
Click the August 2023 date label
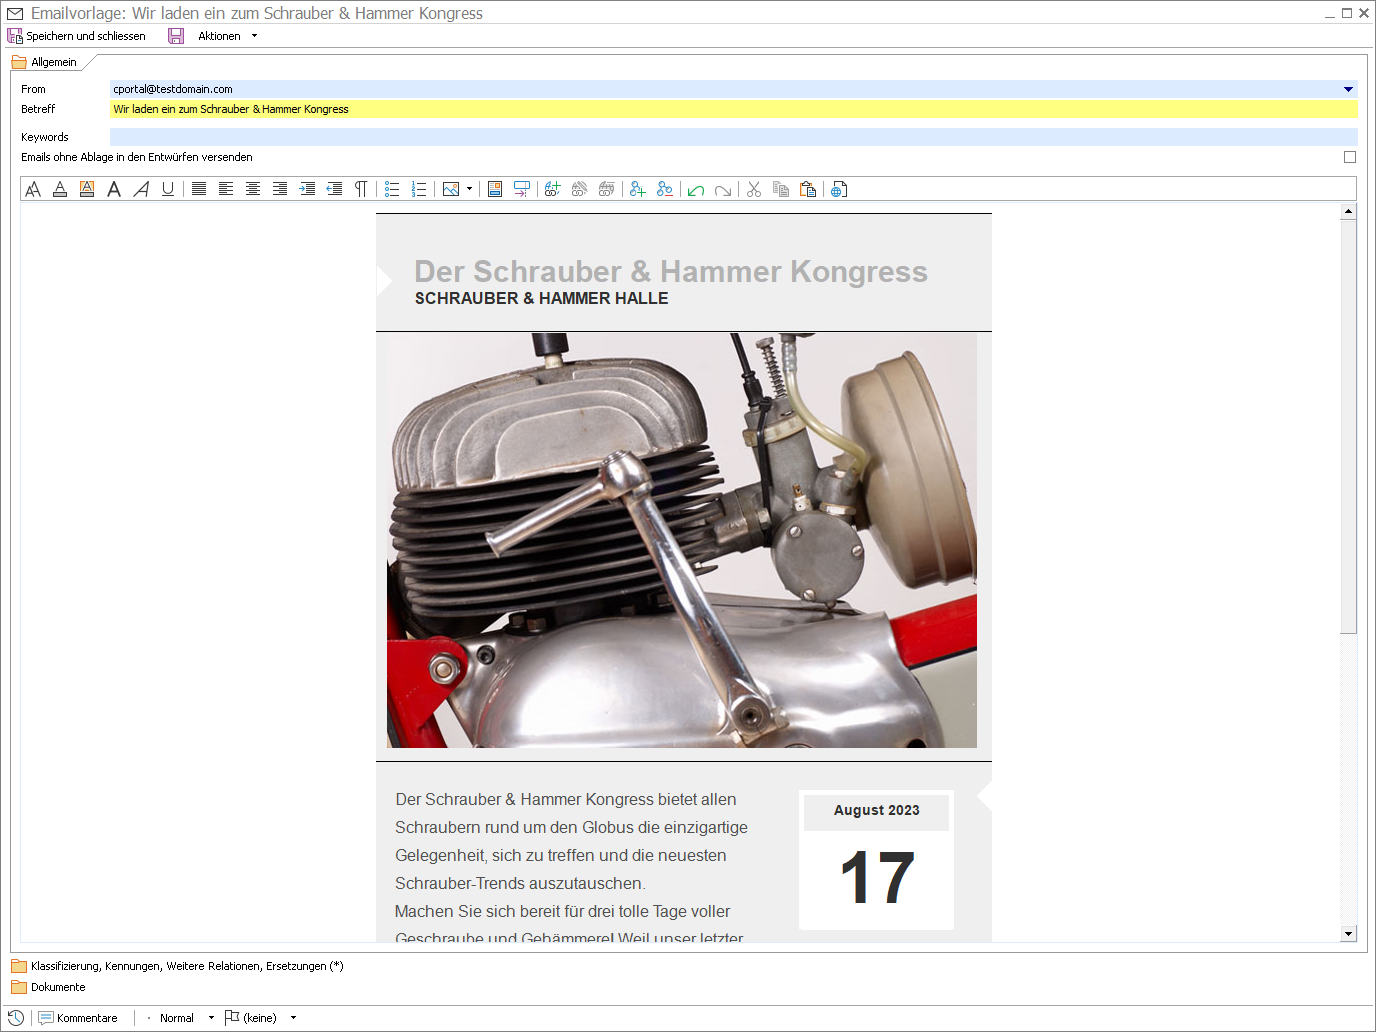coord(877,810)
